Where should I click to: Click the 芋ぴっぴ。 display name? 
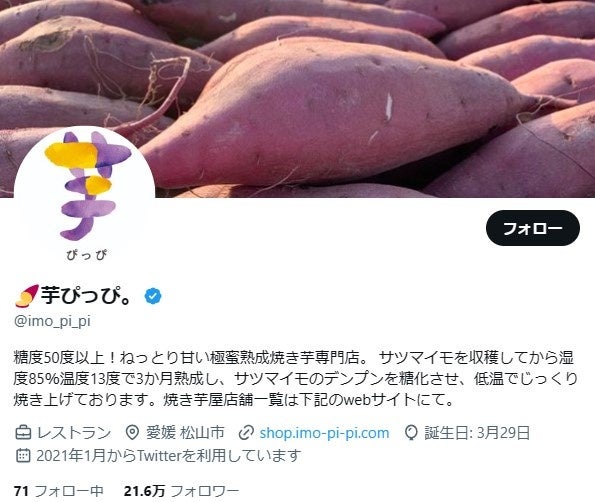click(x=87, y=296)
